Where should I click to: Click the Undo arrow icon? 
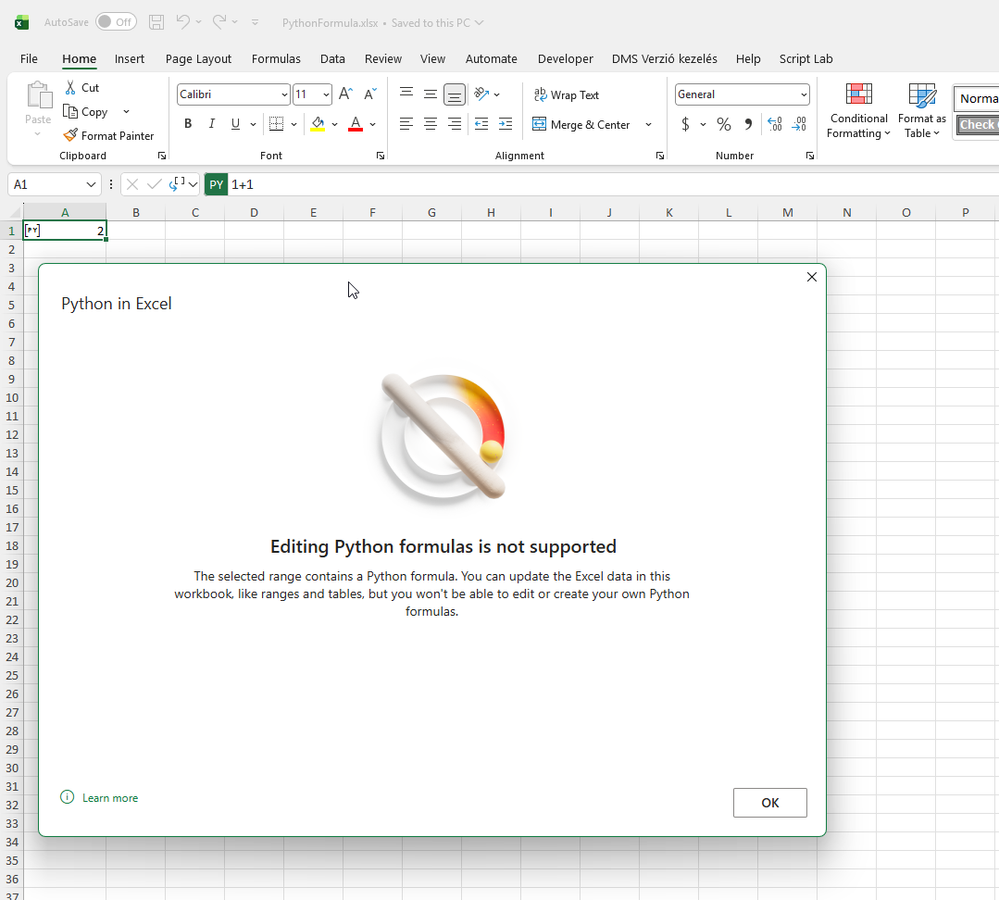(x=182, y=22)
